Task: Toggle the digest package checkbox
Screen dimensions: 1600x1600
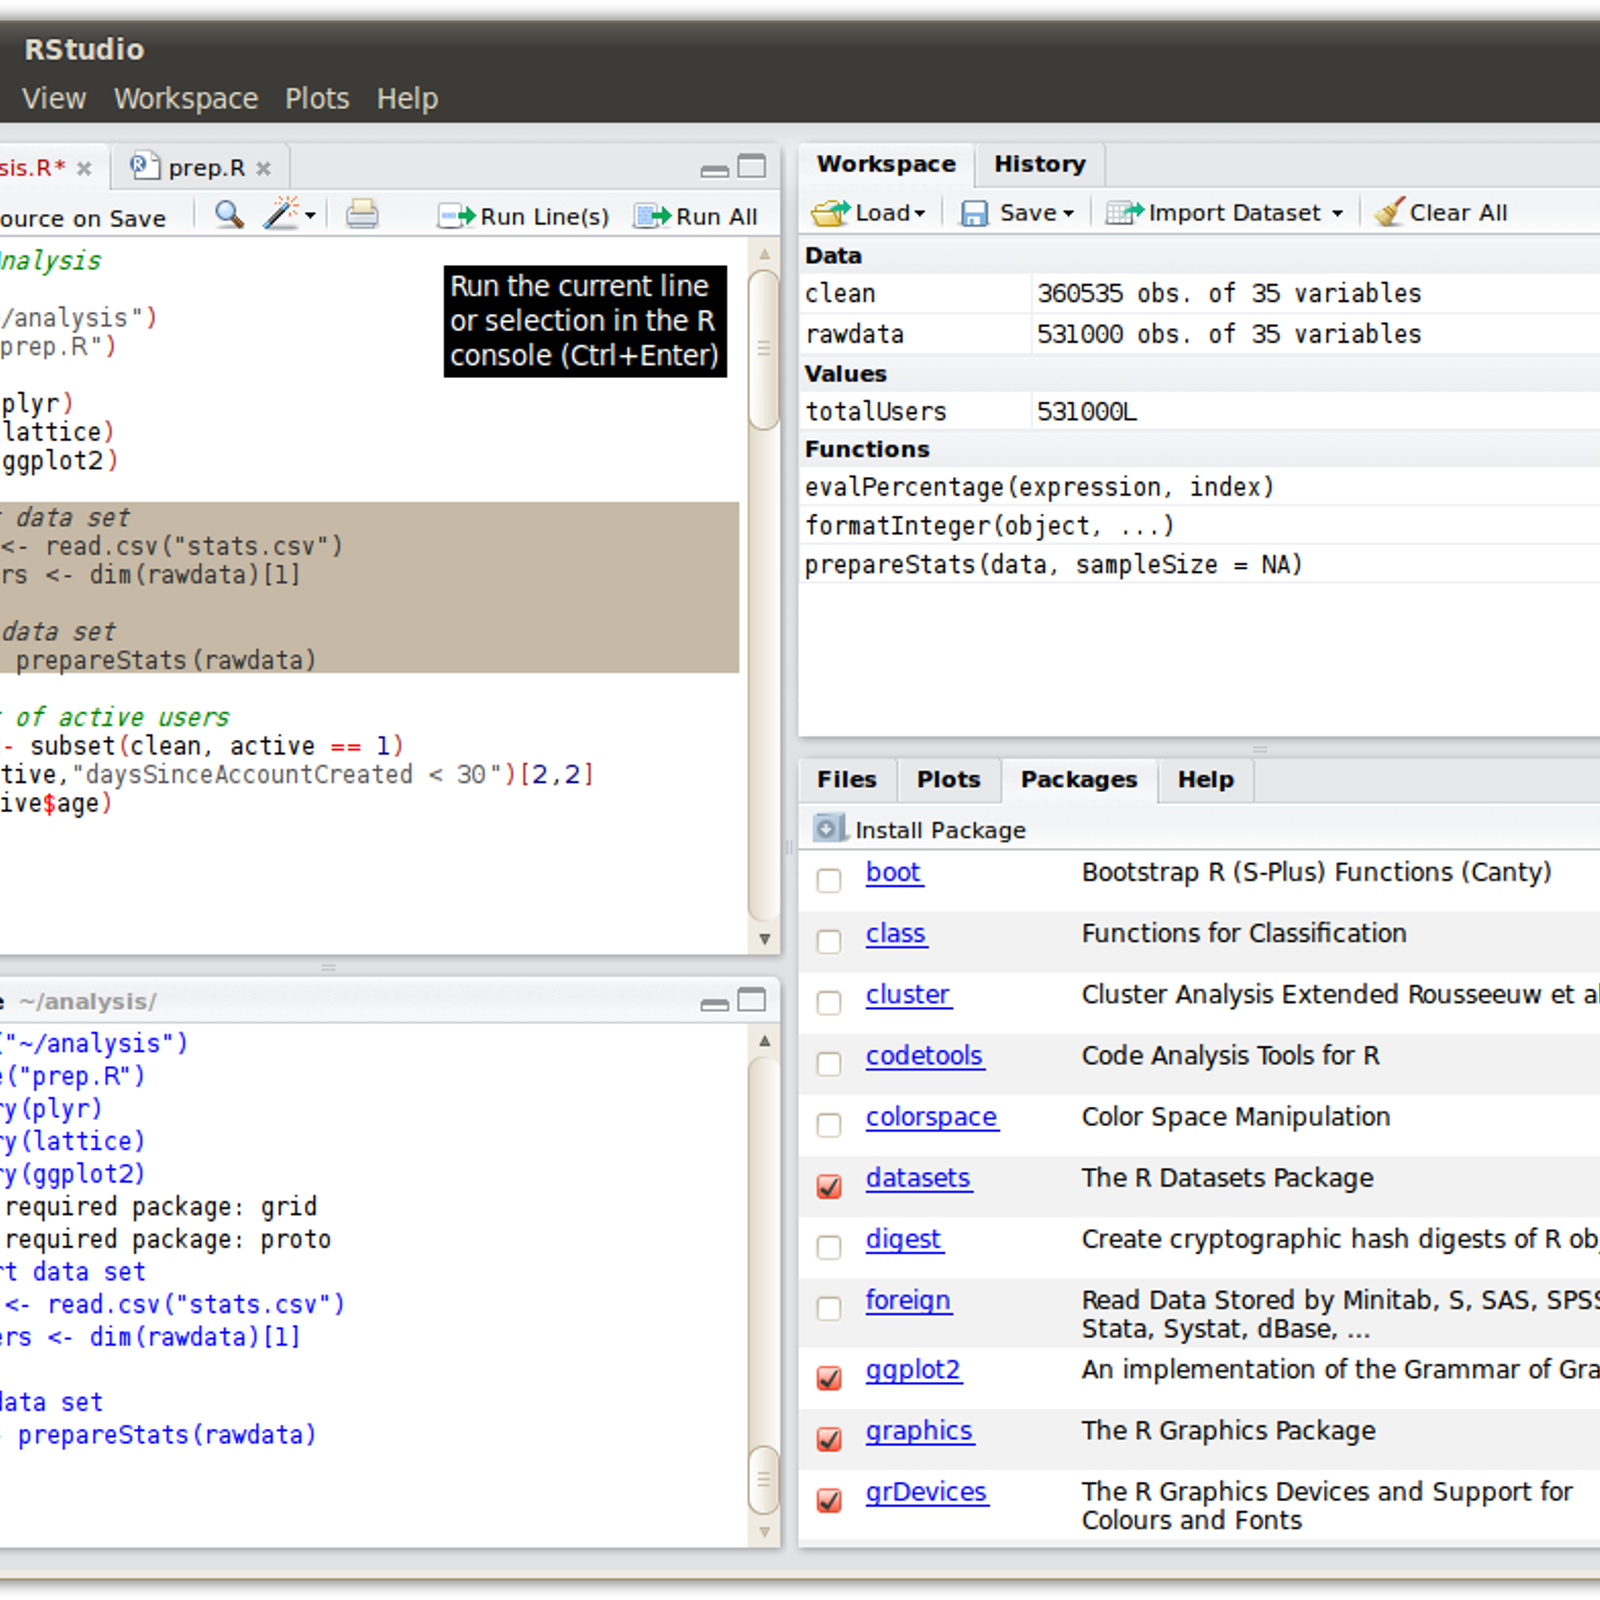Action: [x=829, y=1246]
